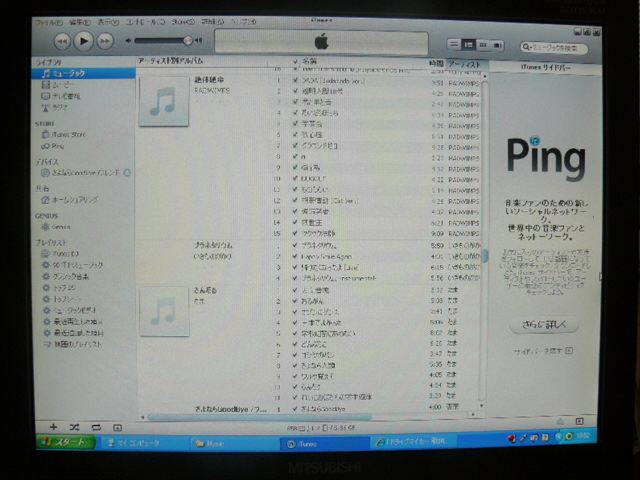Uncheck the song らんちう

295,387
